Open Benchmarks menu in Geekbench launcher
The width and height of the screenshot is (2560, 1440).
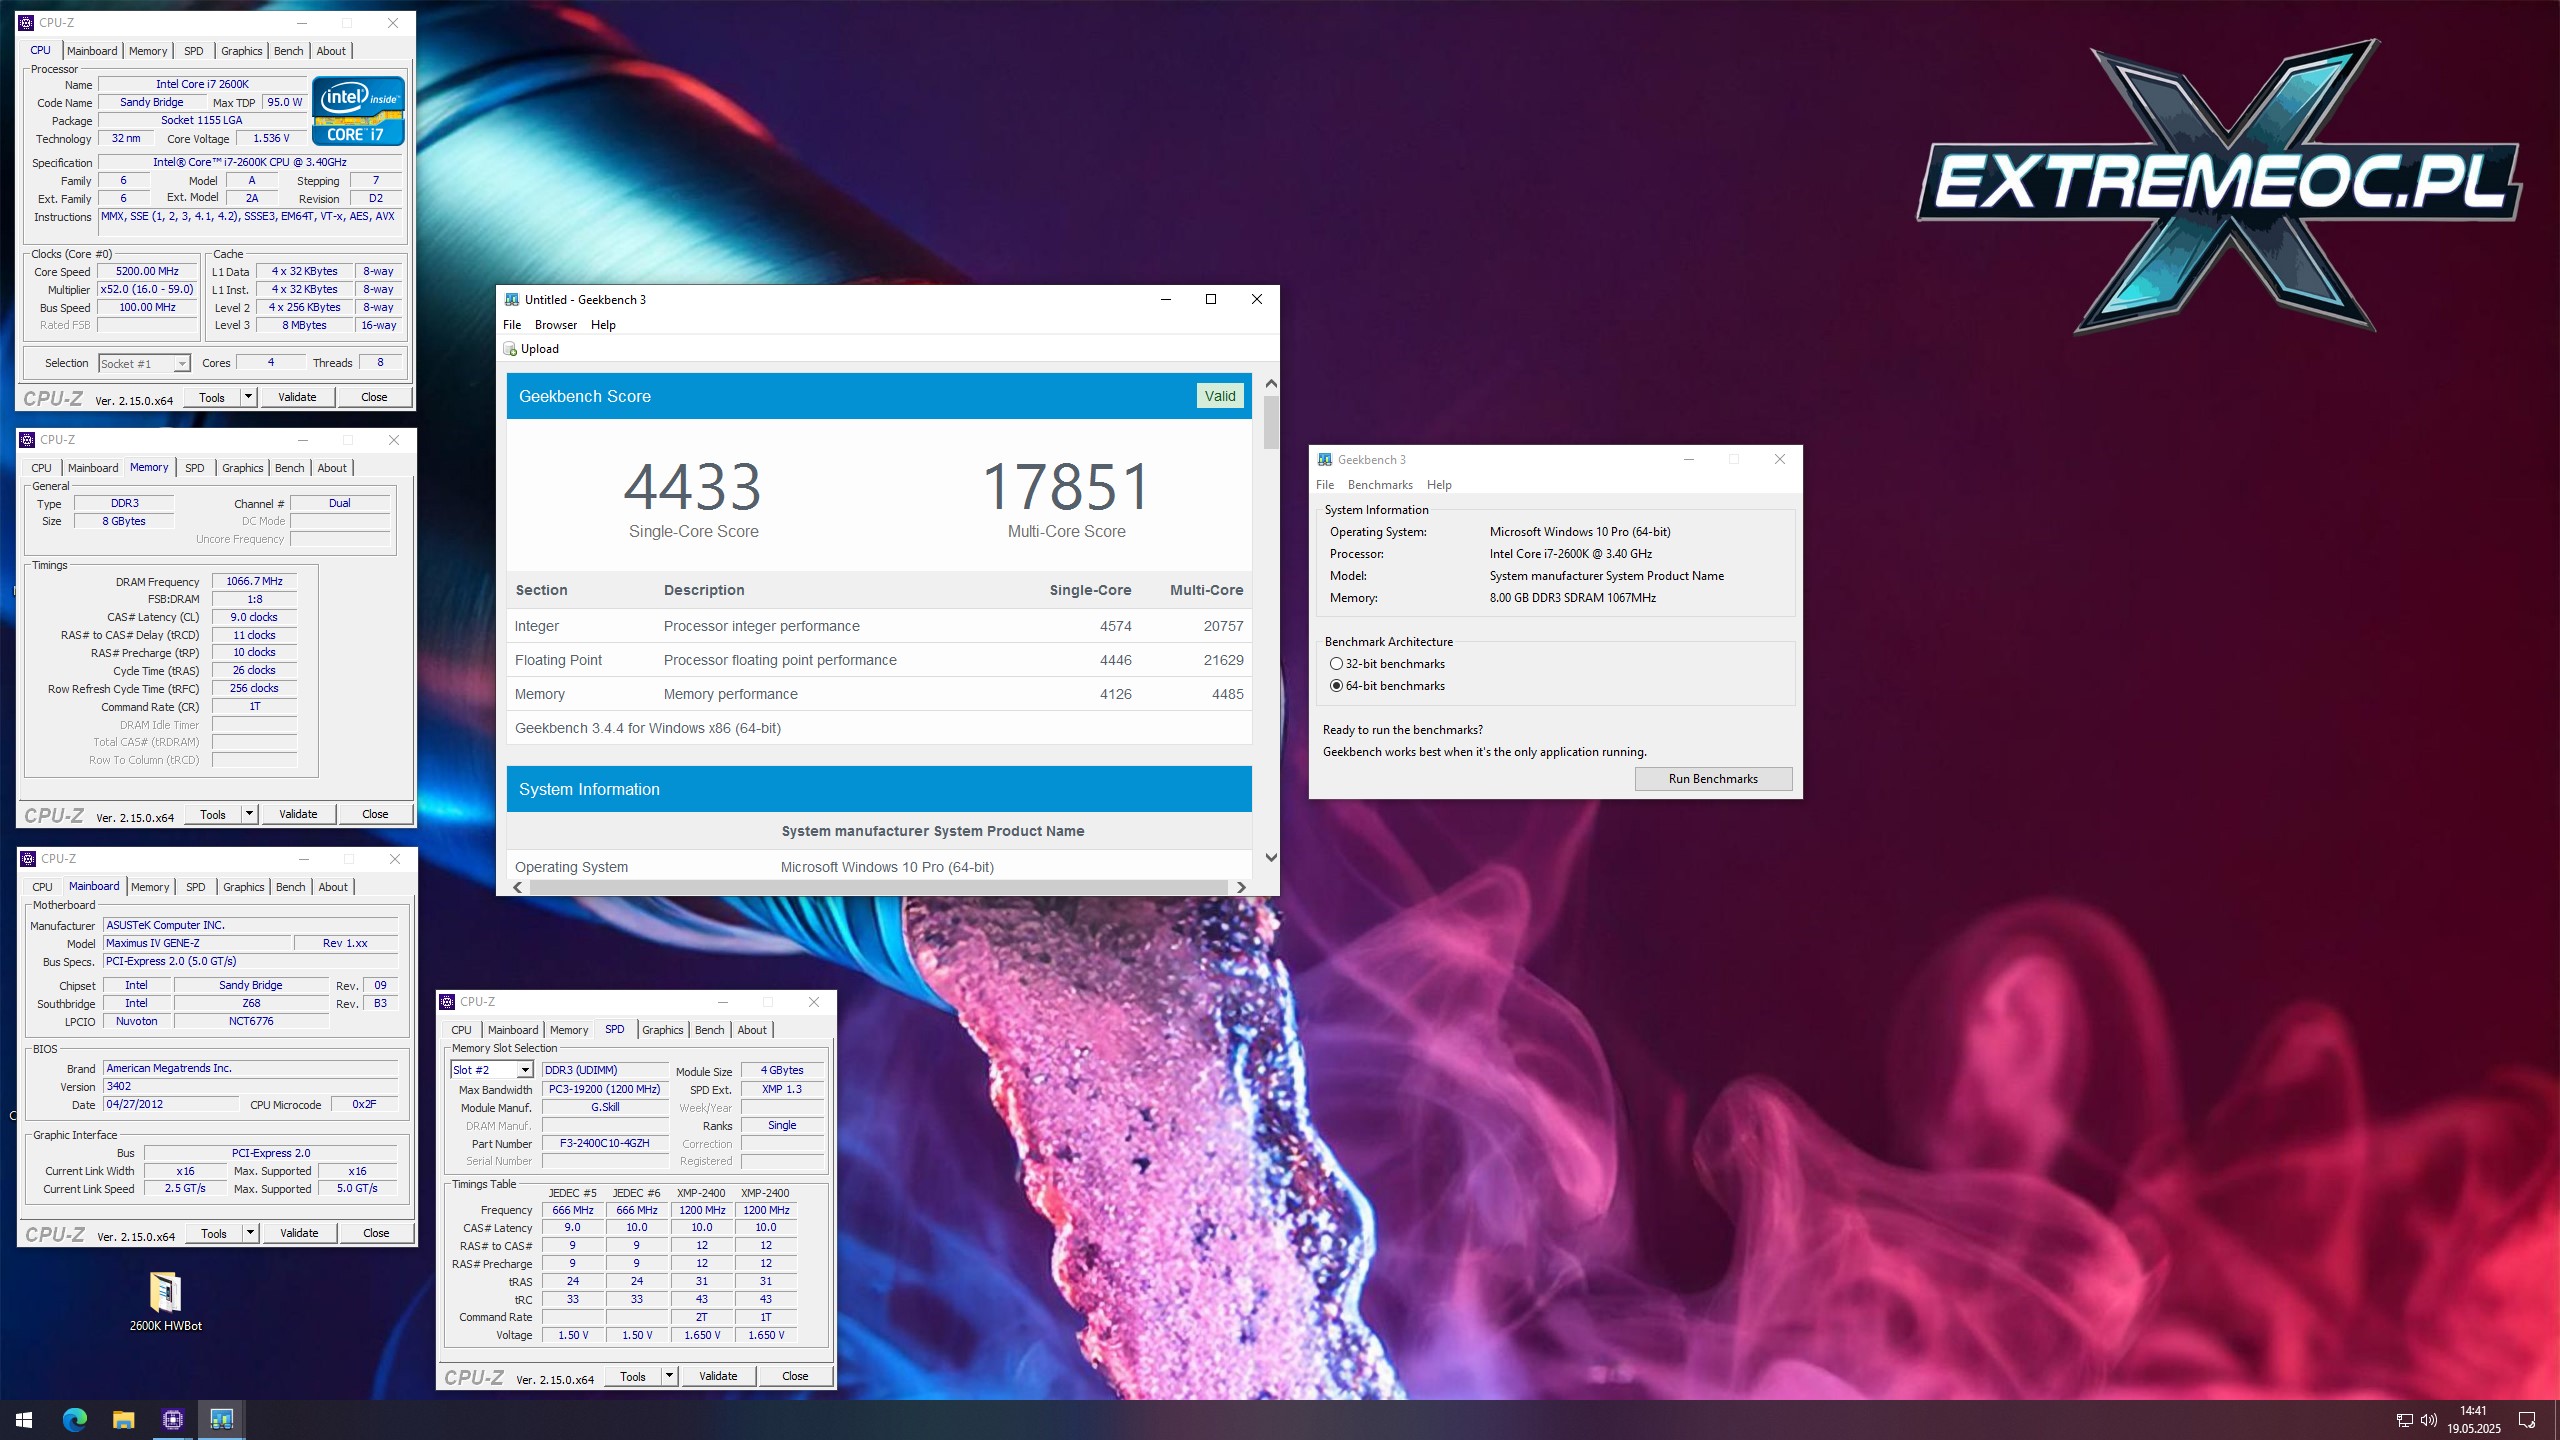click(x=1380, y=485)
